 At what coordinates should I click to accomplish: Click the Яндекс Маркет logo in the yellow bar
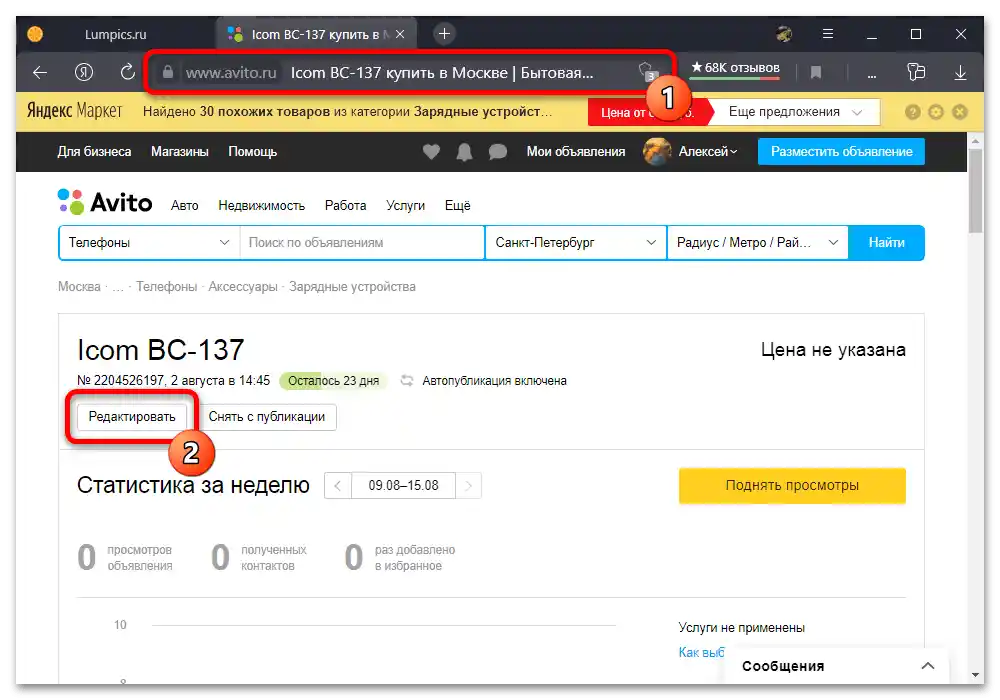pyautogui.click(x=74, y=111)
